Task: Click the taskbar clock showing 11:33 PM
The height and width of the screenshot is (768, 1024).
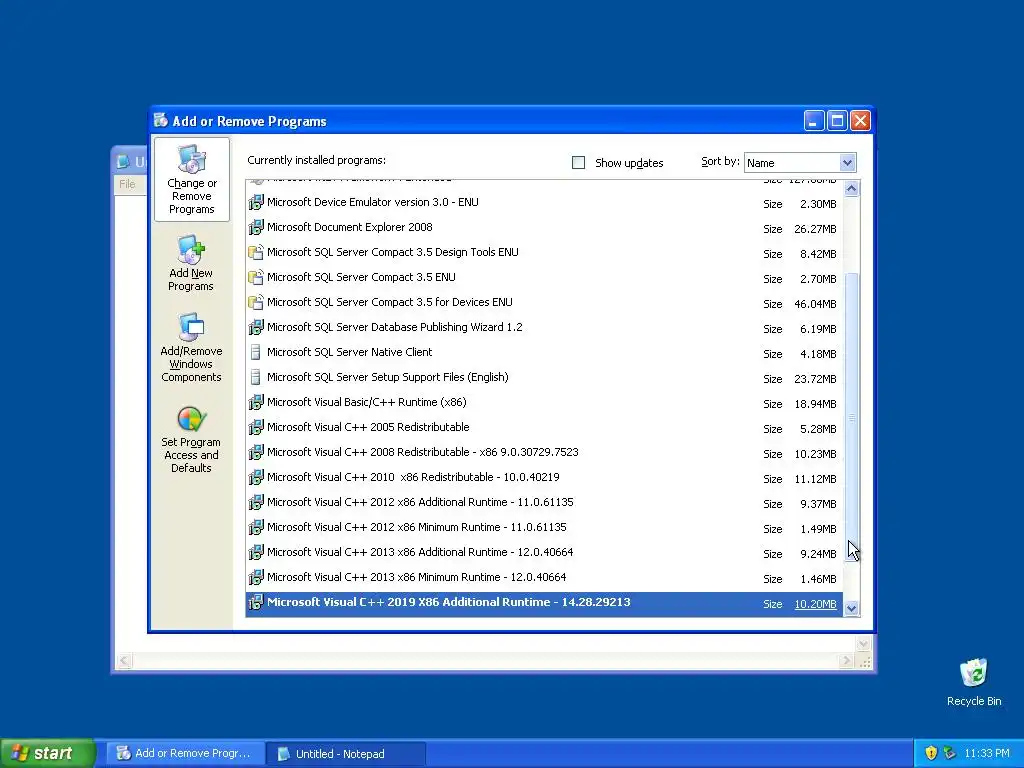Action: [986, 754]
